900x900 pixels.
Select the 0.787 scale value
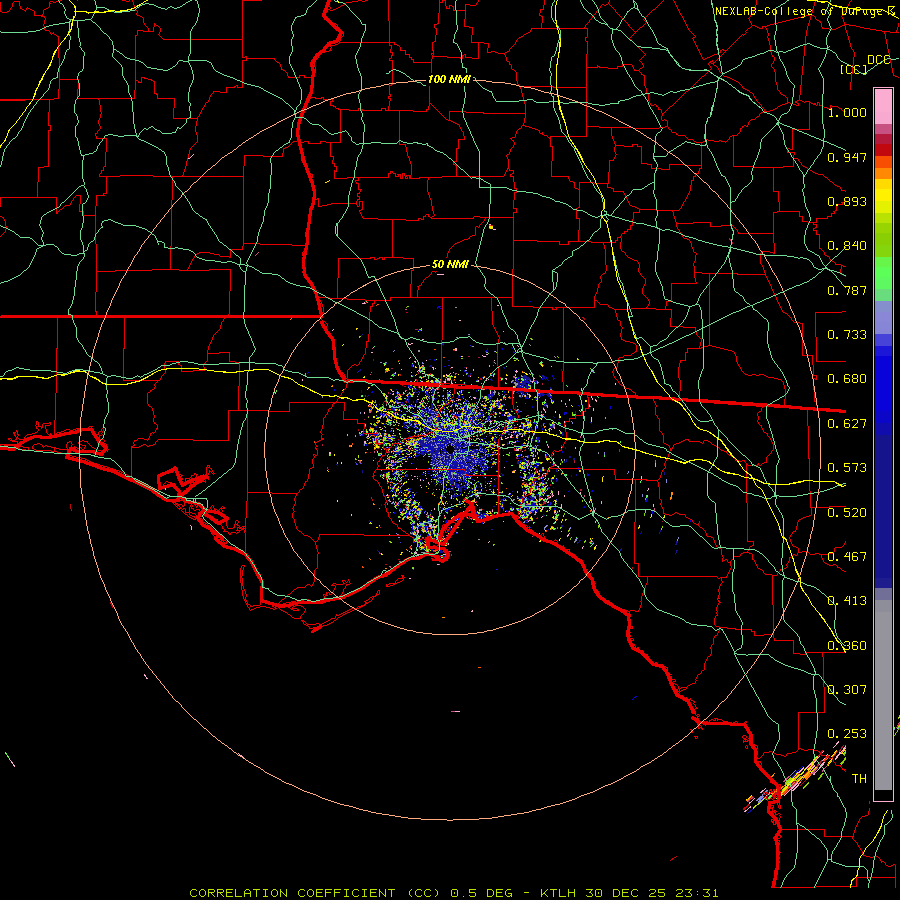pos(847,290)
